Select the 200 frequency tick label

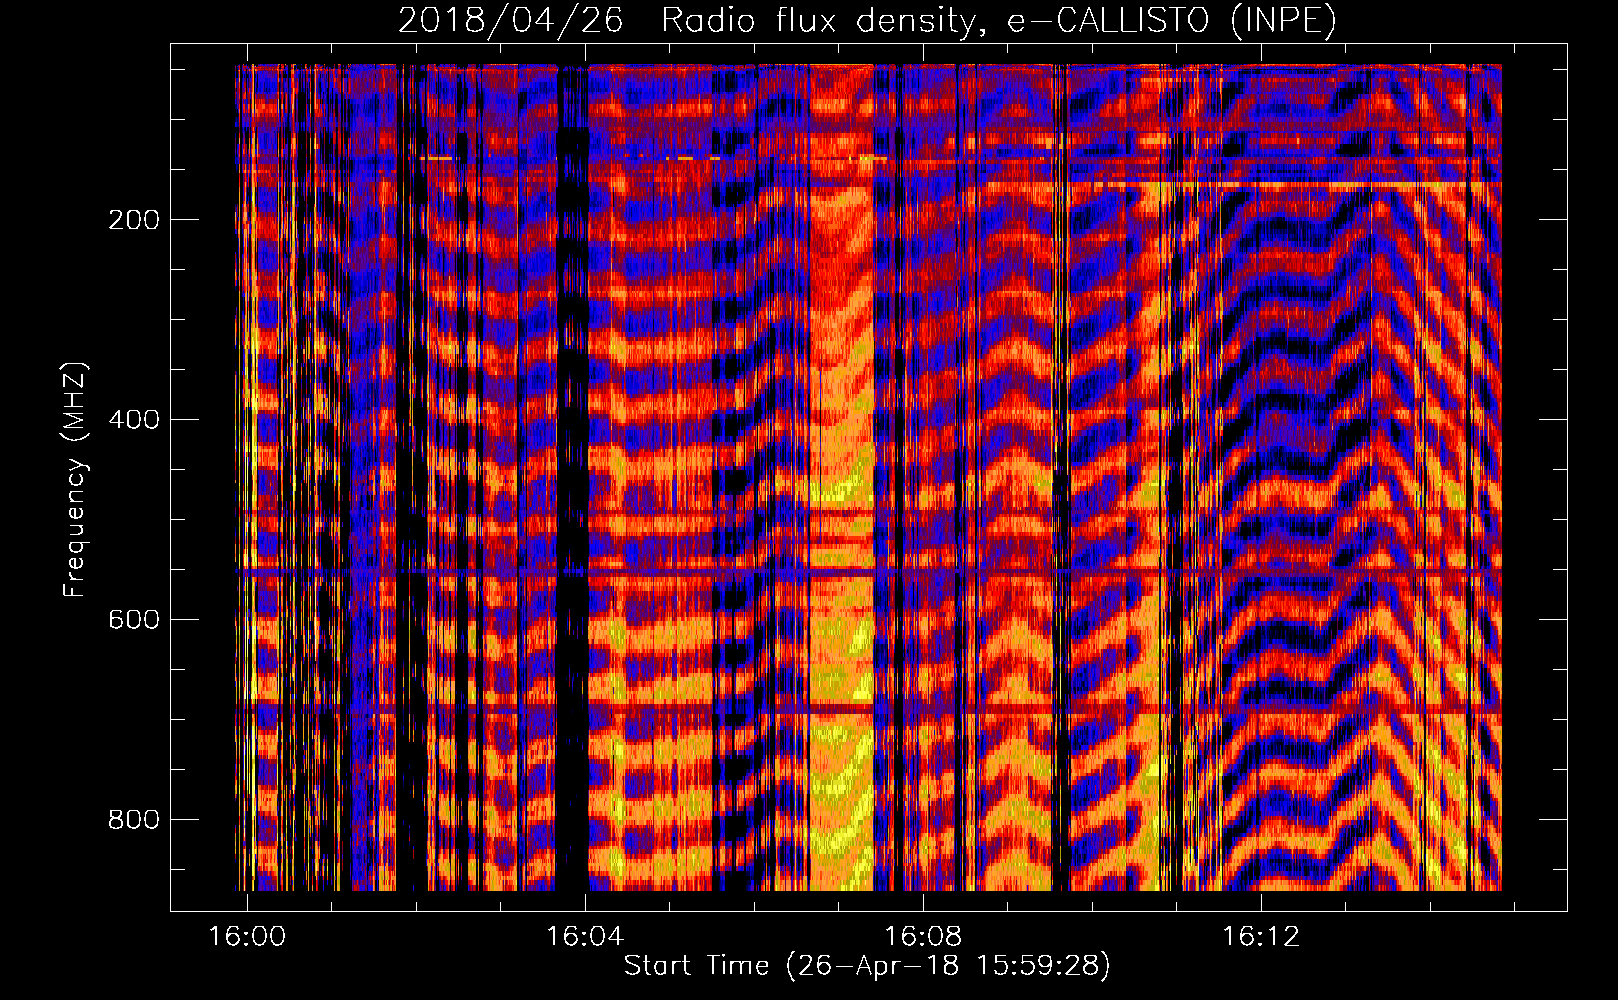point(134,220)
